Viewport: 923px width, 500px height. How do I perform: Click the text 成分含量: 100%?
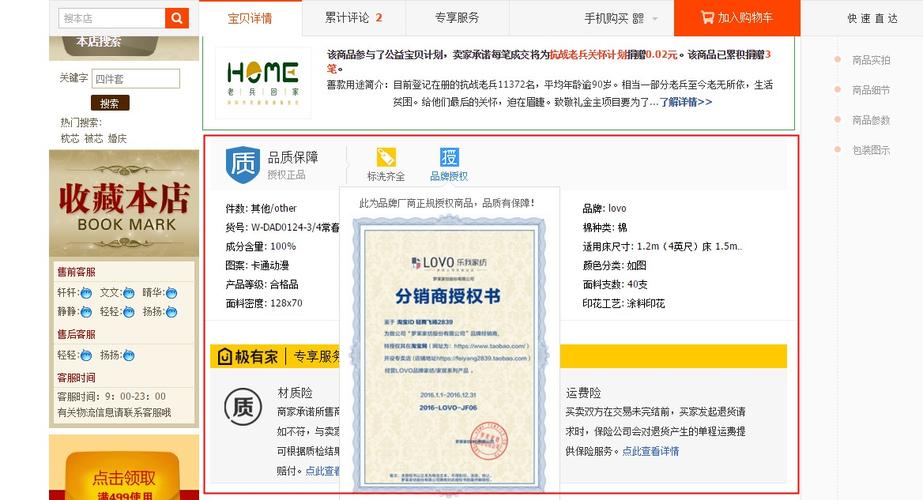click(261, 246)
